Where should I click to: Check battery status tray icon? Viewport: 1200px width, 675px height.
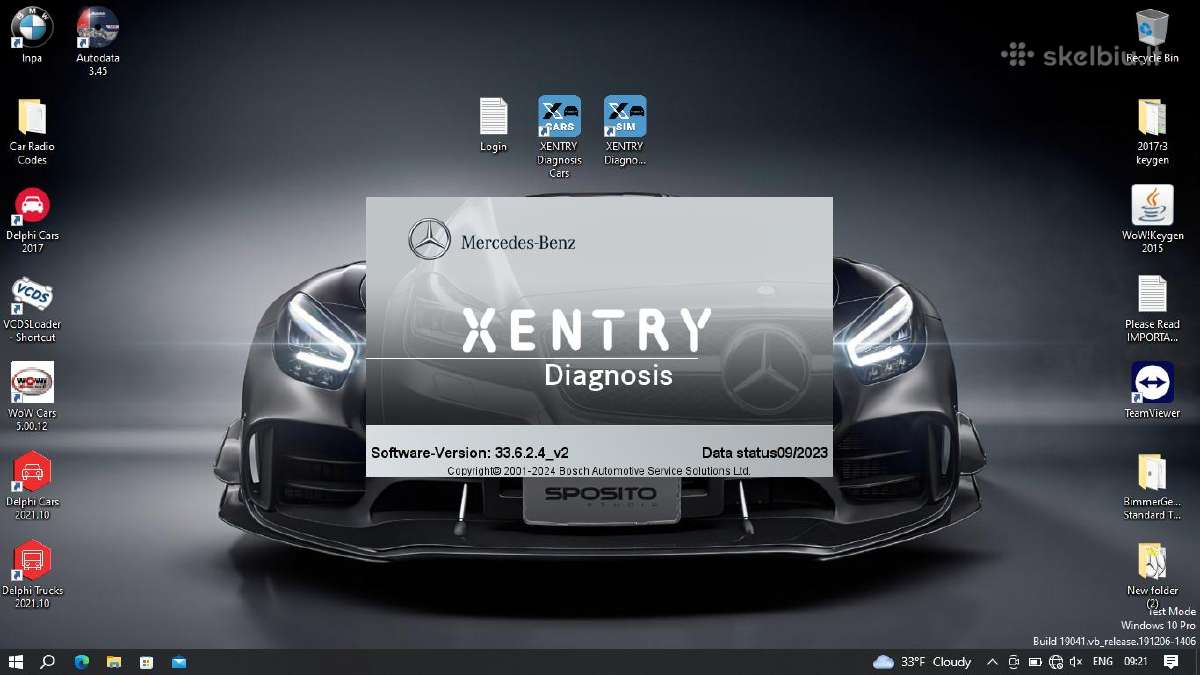tap(1034, 662)
